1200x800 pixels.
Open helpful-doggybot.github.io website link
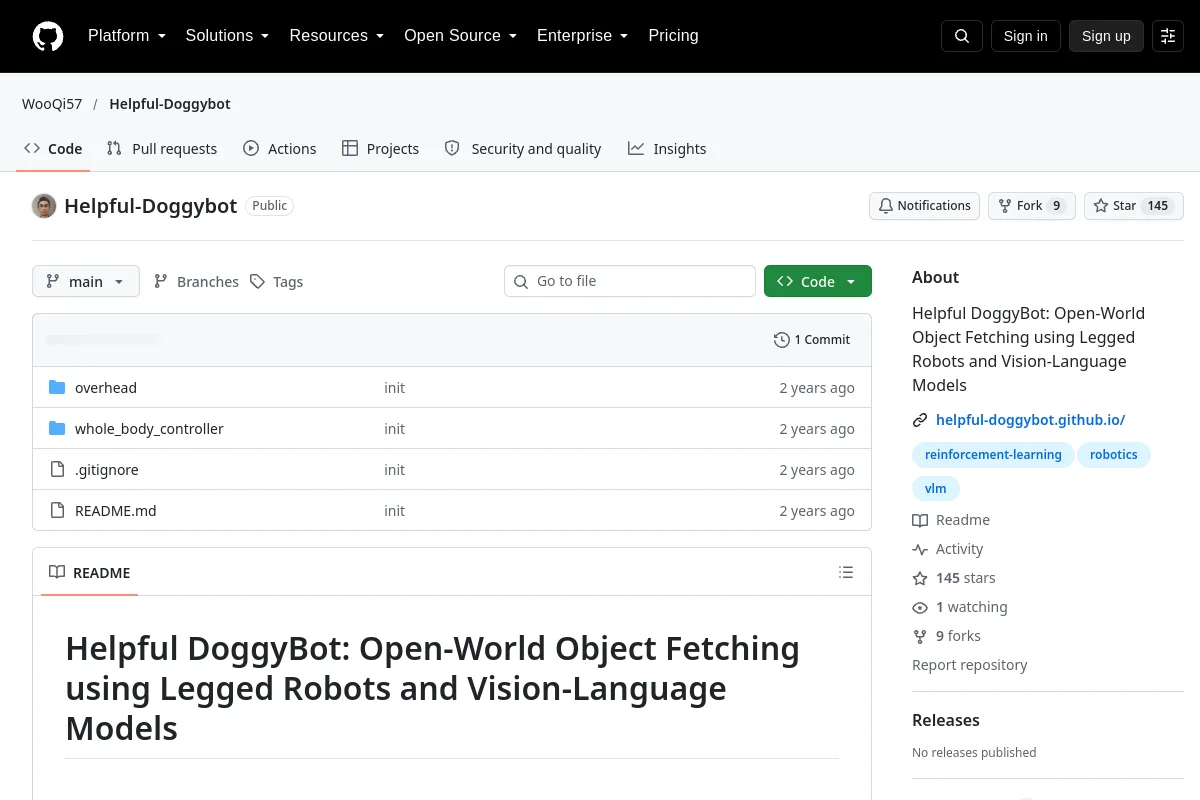coord(1030,421)
